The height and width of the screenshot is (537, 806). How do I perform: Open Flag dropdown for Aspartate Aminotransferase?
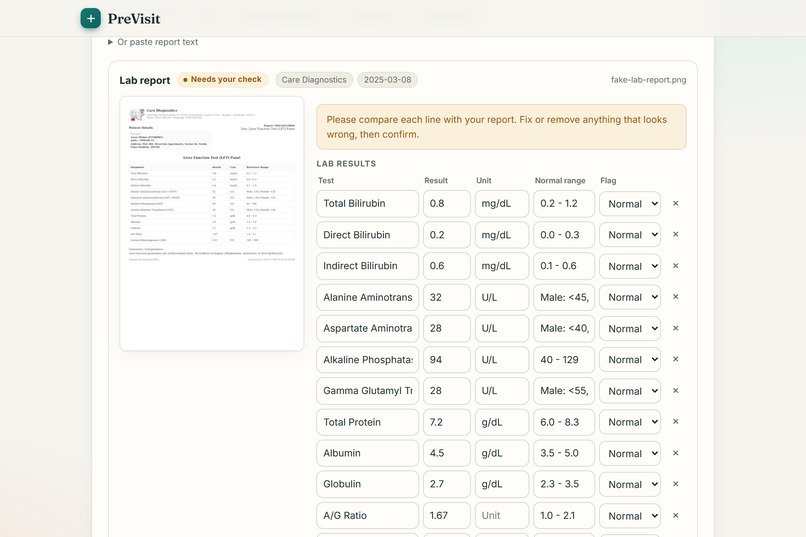point(630,328)
